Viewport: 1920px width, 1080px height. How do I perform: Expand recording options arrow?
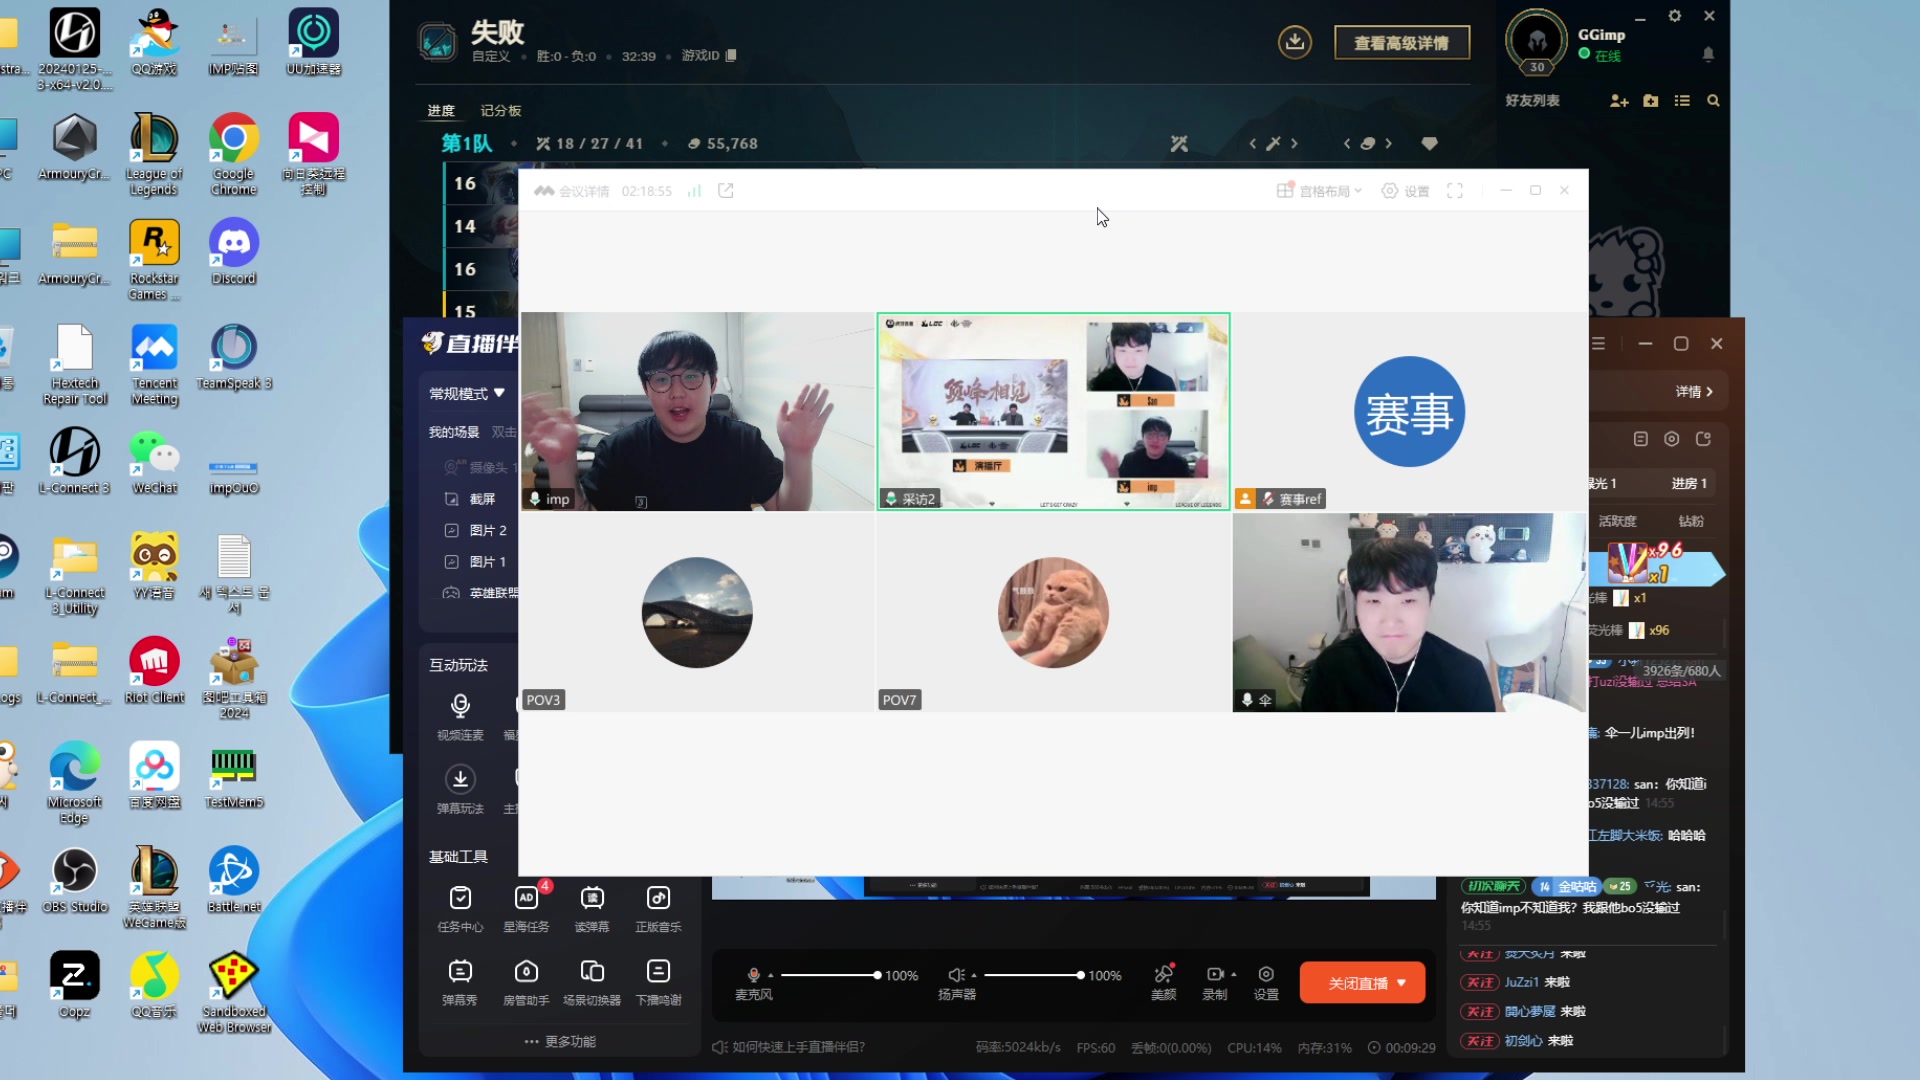click(1234, 974)
